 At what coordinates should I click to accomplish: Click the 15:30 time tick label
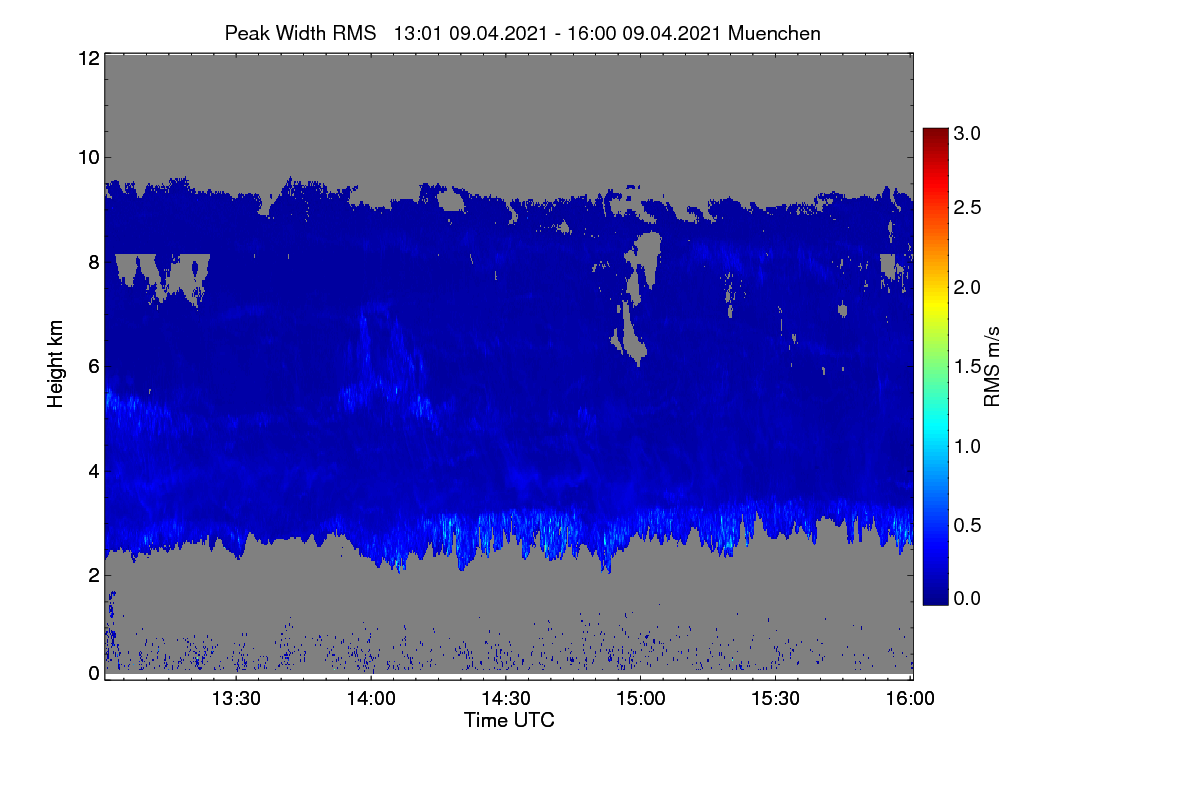point(775,698)
